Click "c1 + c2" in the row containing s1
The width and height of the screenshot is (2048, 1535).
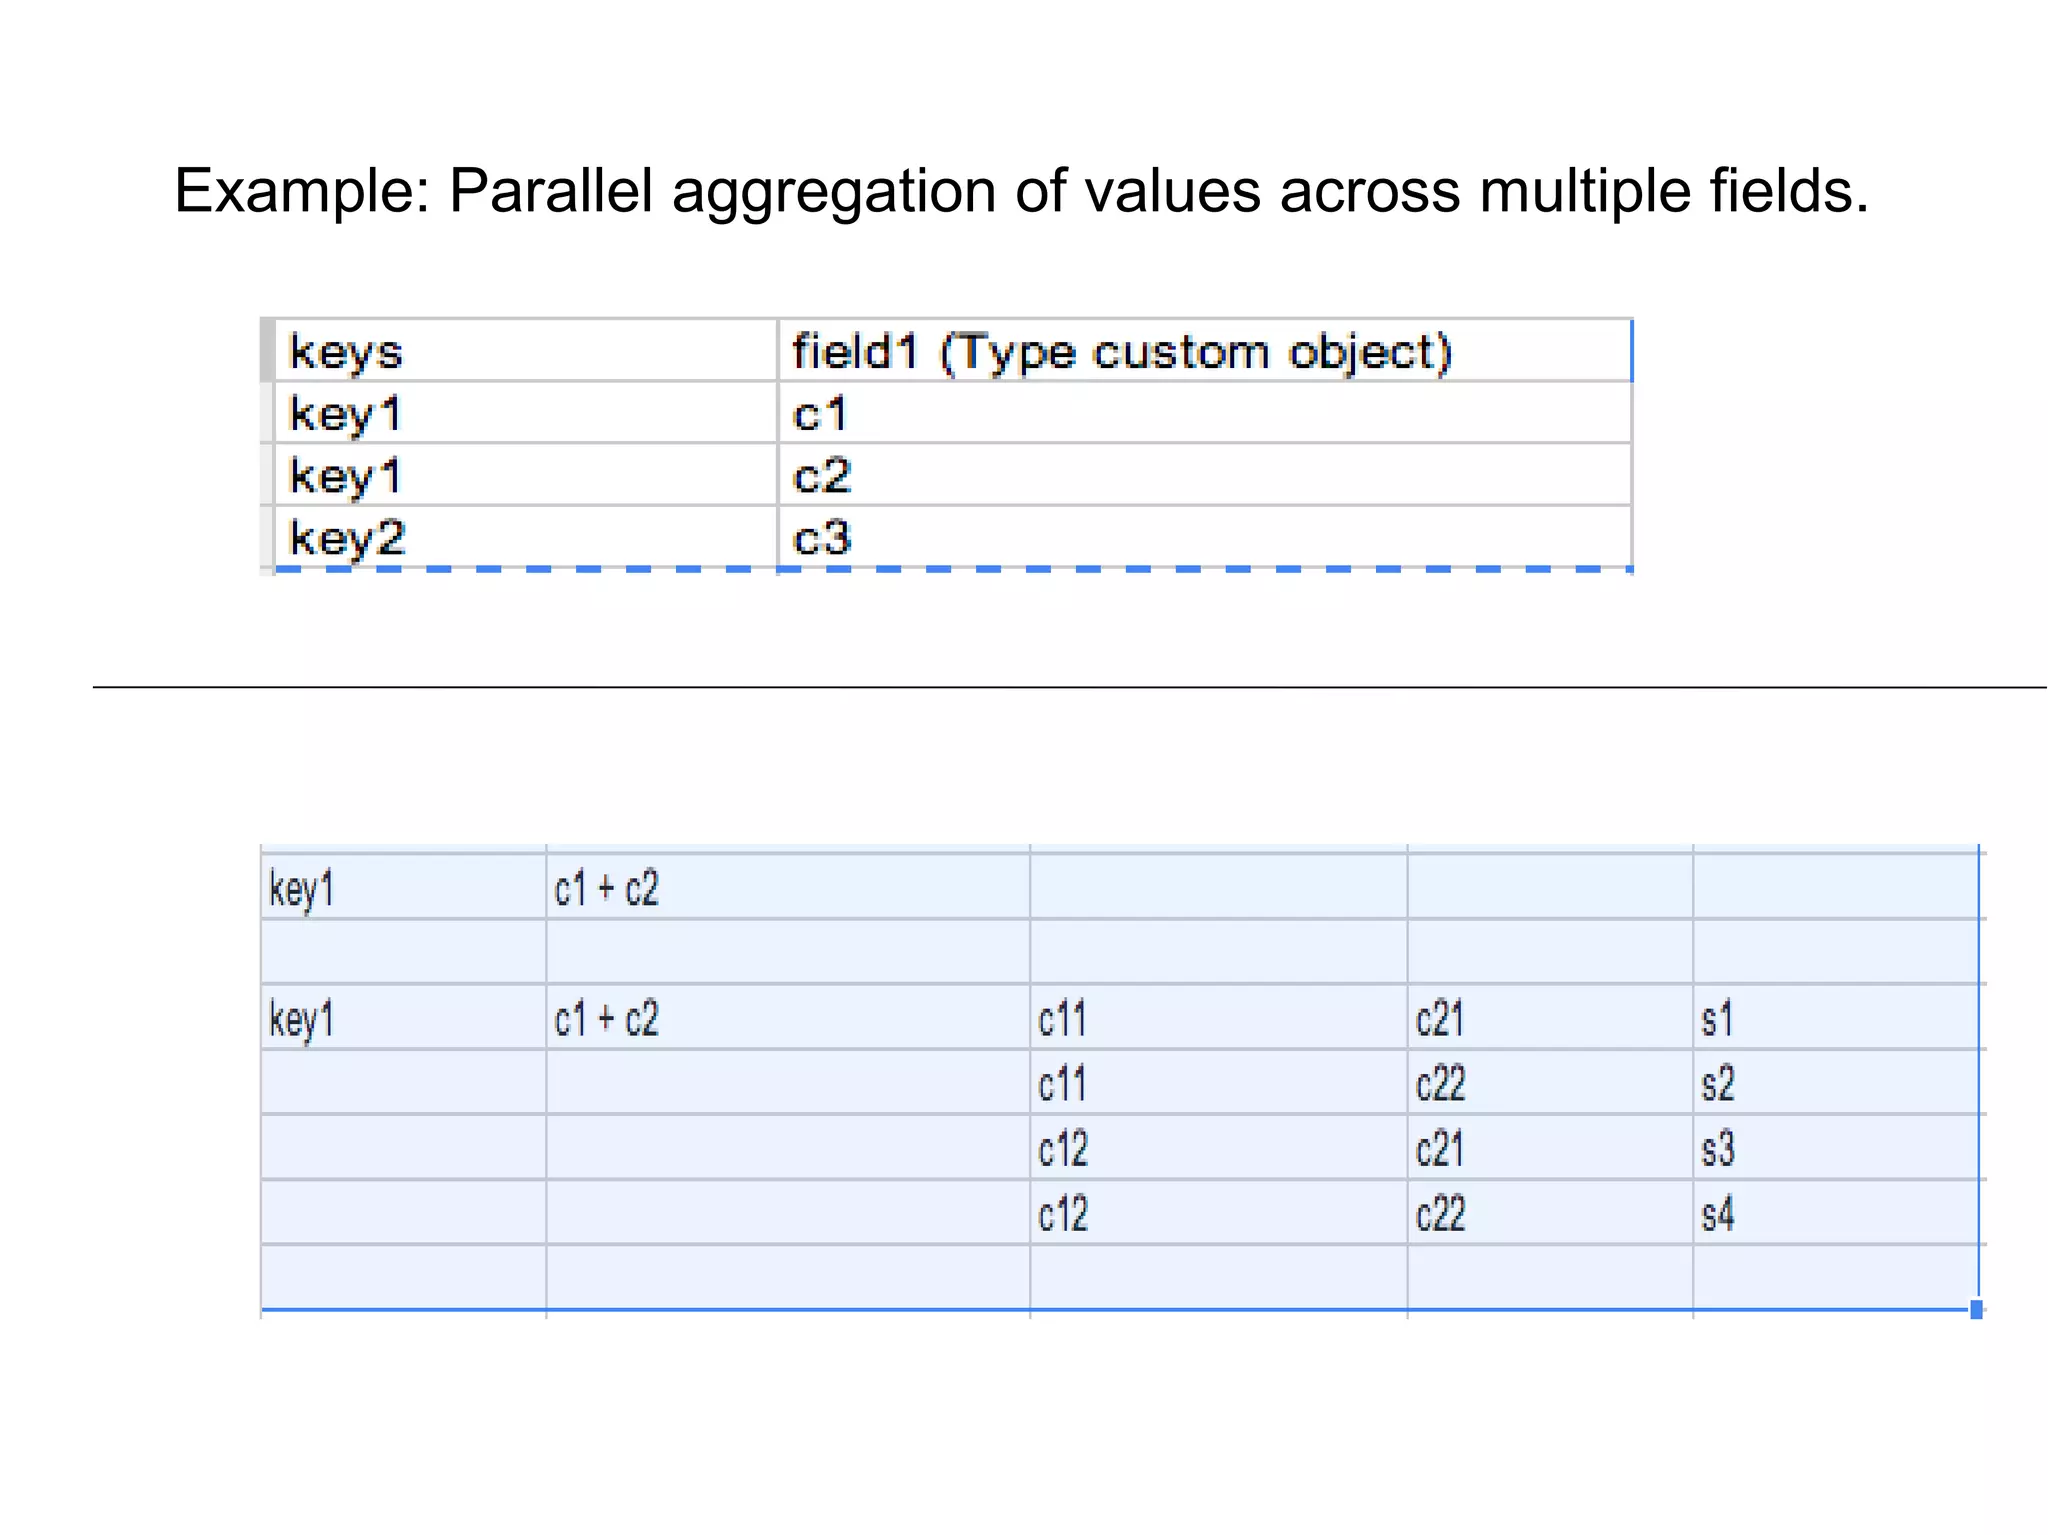[x=788, y=1018]
